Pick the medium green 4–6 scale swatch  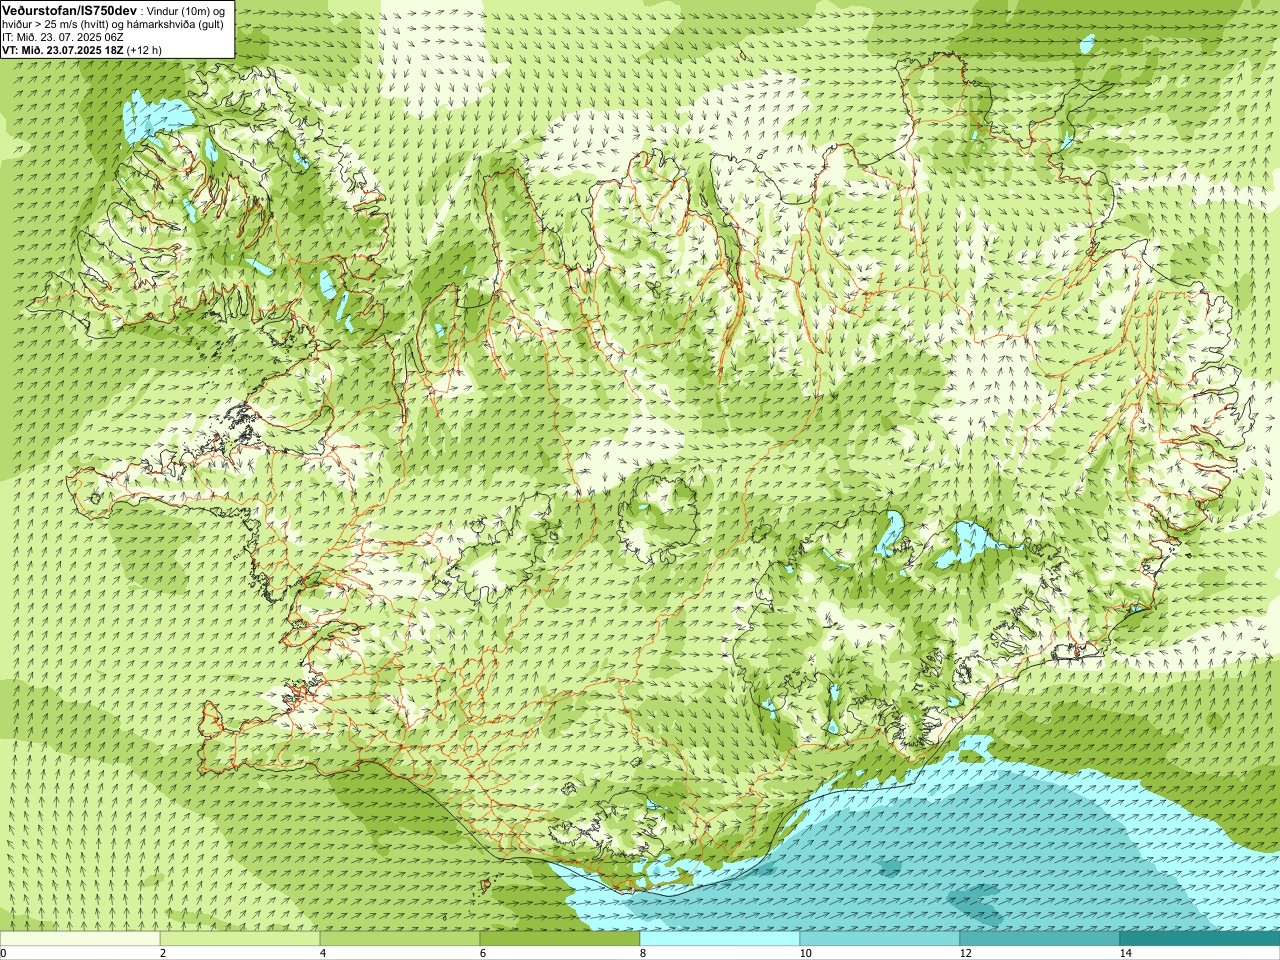tap(400, 939)
